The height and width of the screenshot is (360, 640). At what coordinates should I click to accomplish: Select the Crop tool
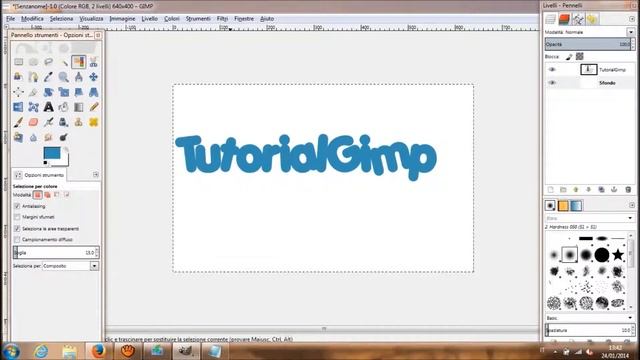tap(33, 92)
